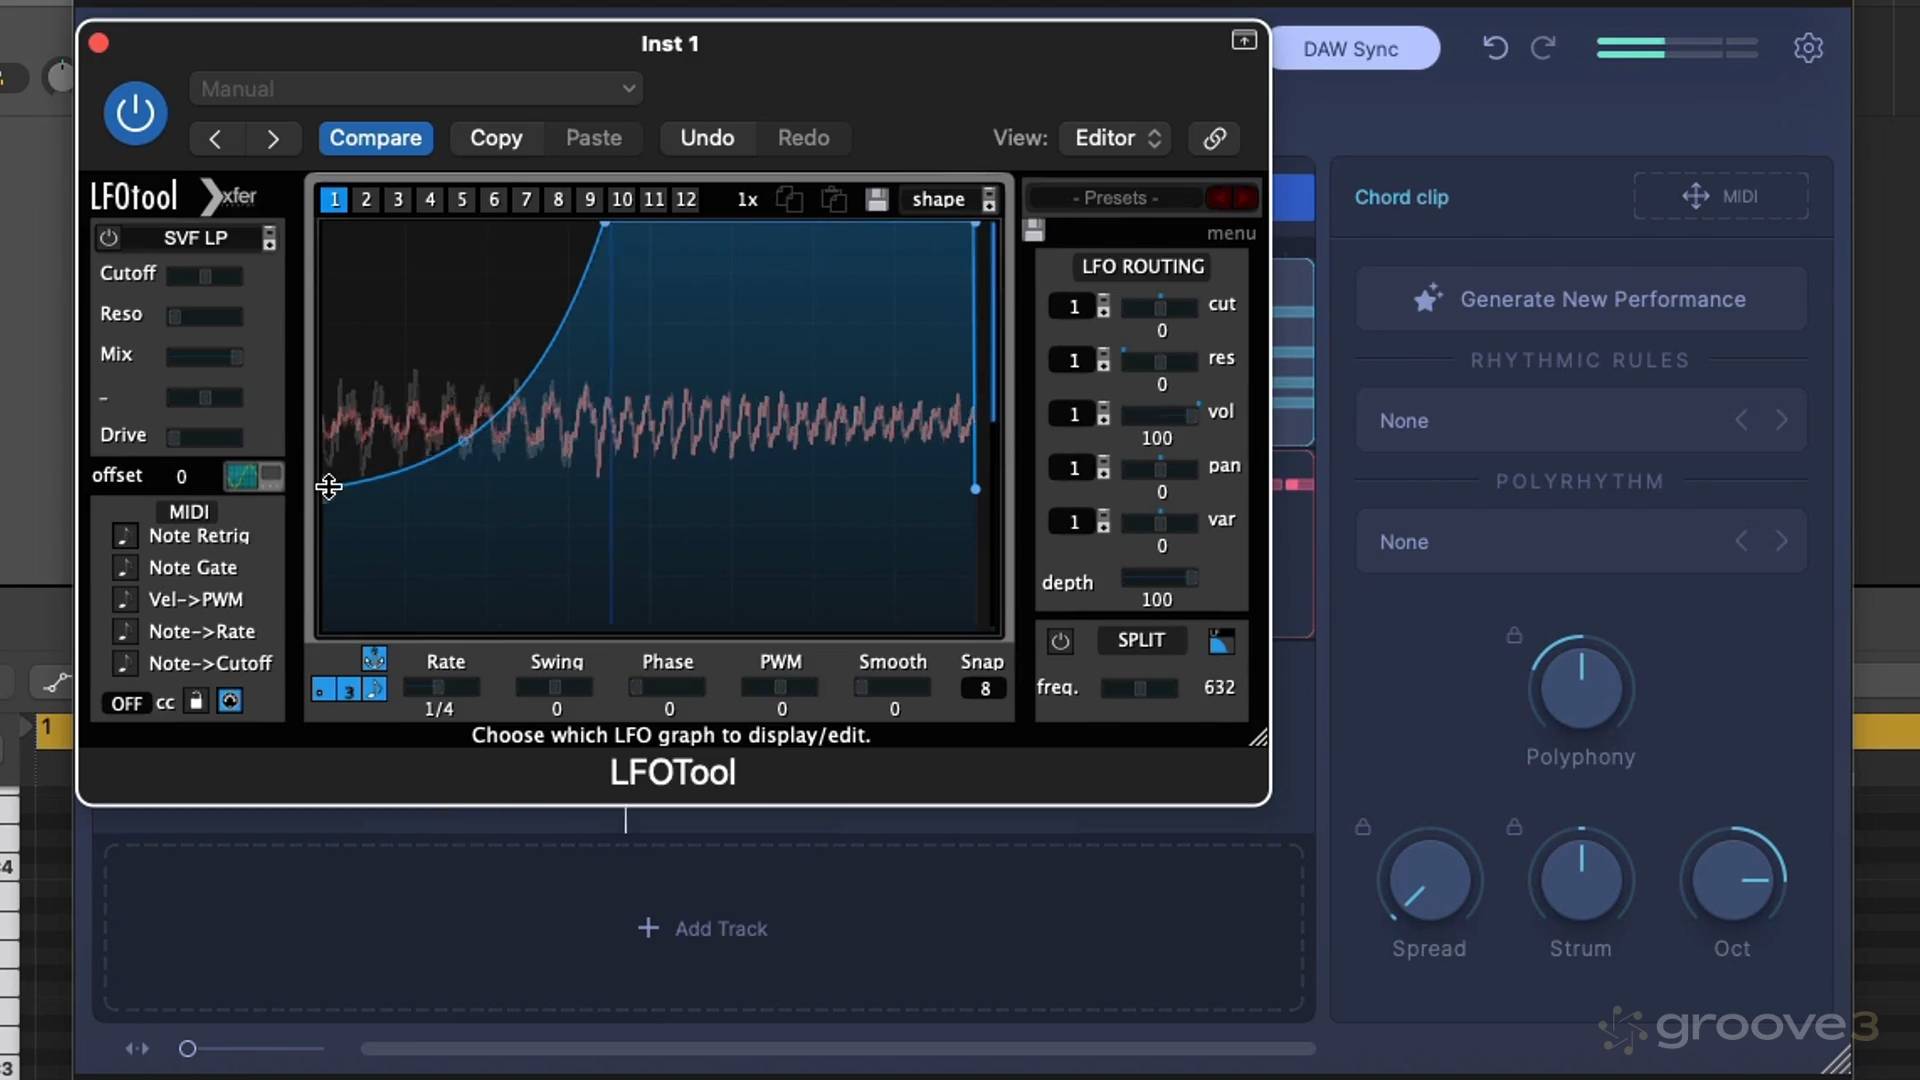Open the LFOTool menu link

1231,233
